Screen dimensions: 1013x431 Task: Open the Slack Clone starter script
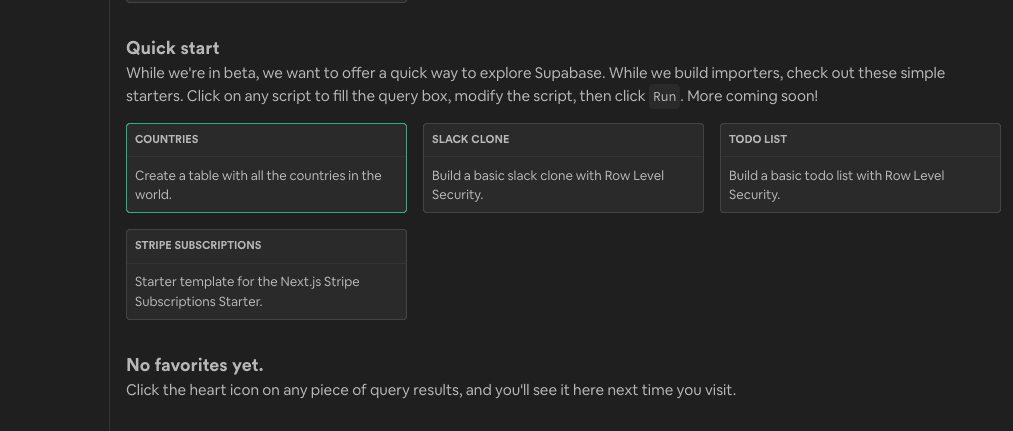(563, 168)
